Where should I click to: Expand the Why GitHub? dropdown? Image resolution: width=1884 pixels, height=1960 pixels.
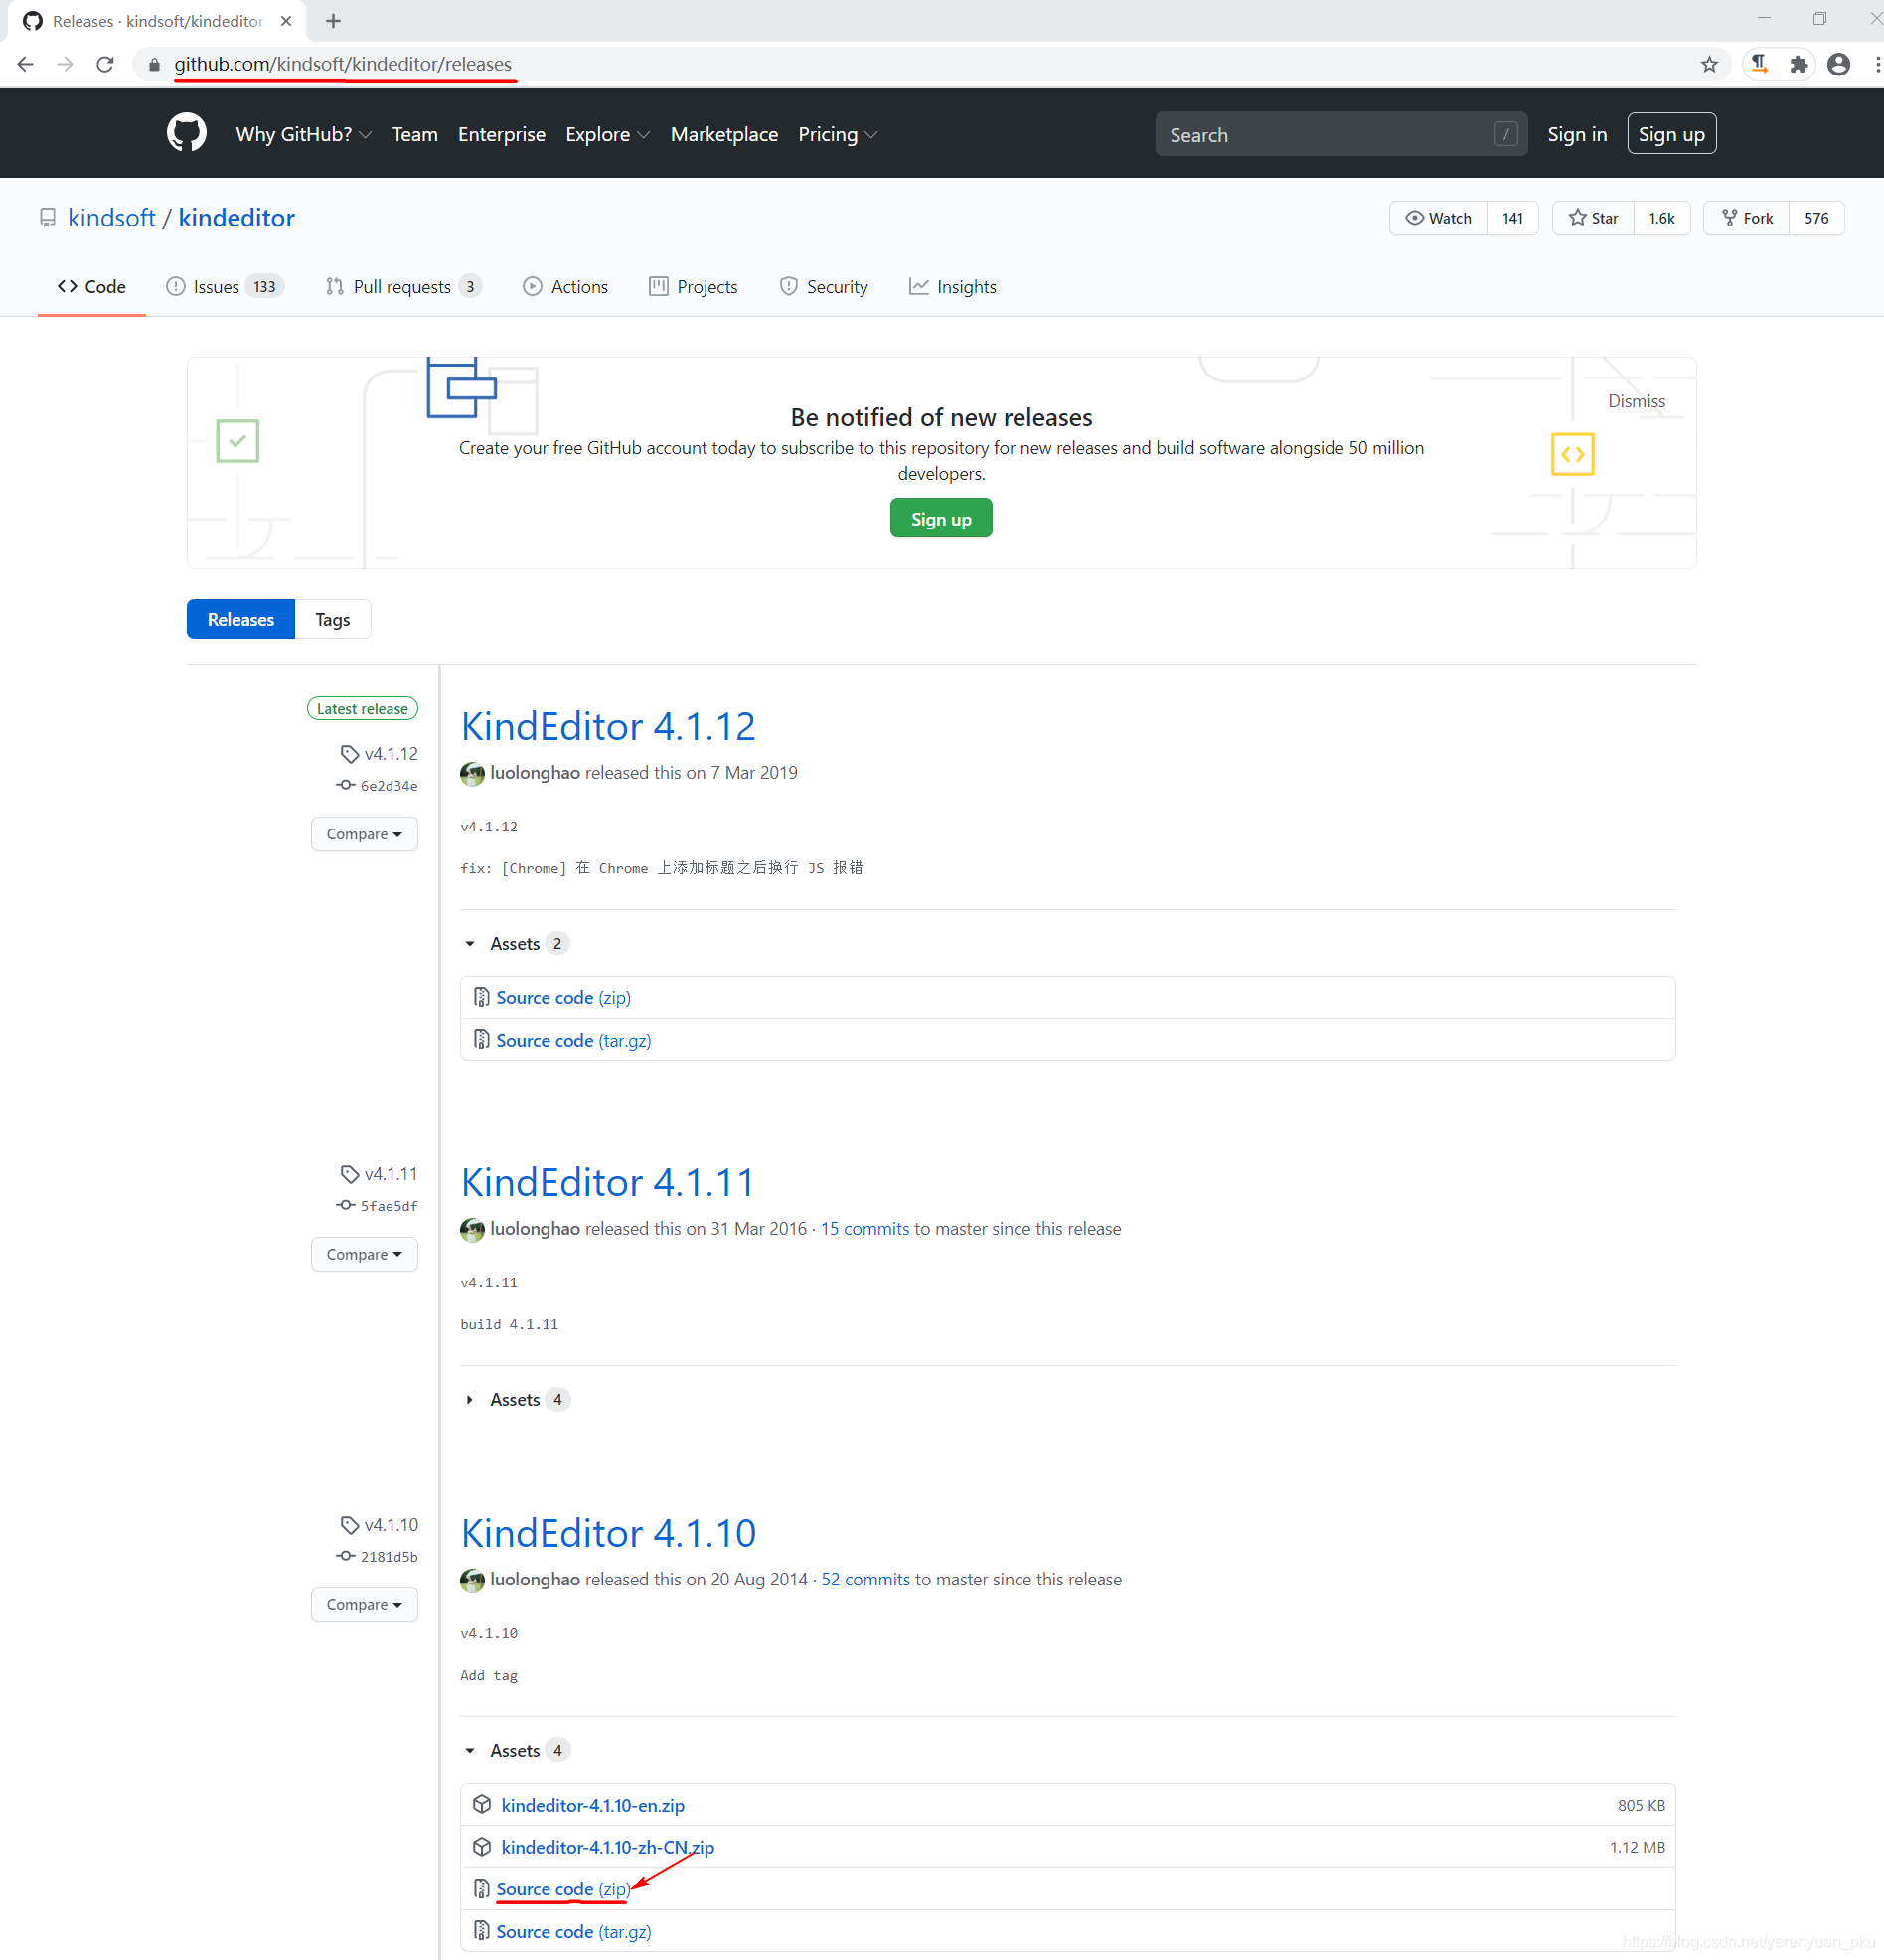(304, 134)
